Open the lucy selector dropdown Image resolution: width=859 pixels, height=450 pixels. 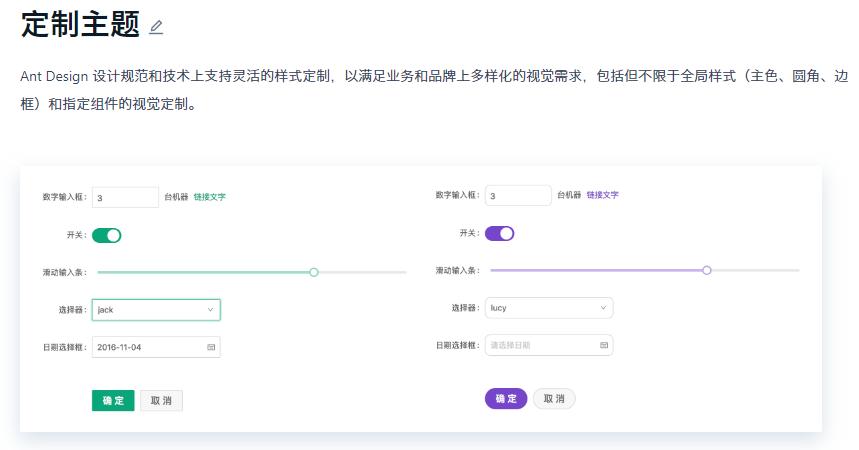tap(549, 308)
